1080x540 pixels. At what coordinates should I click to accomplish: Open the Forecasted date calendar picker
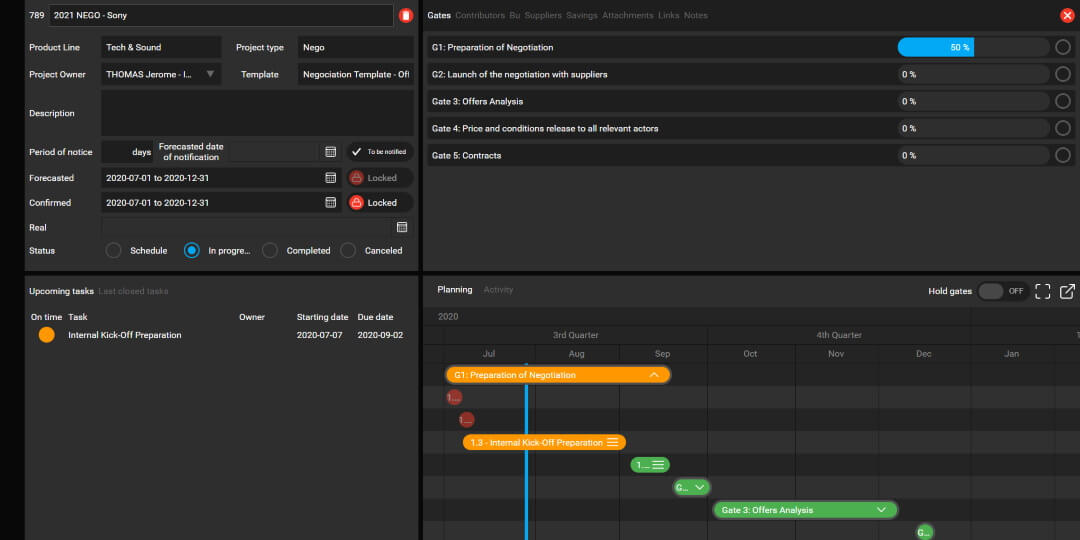pos(330,178)
